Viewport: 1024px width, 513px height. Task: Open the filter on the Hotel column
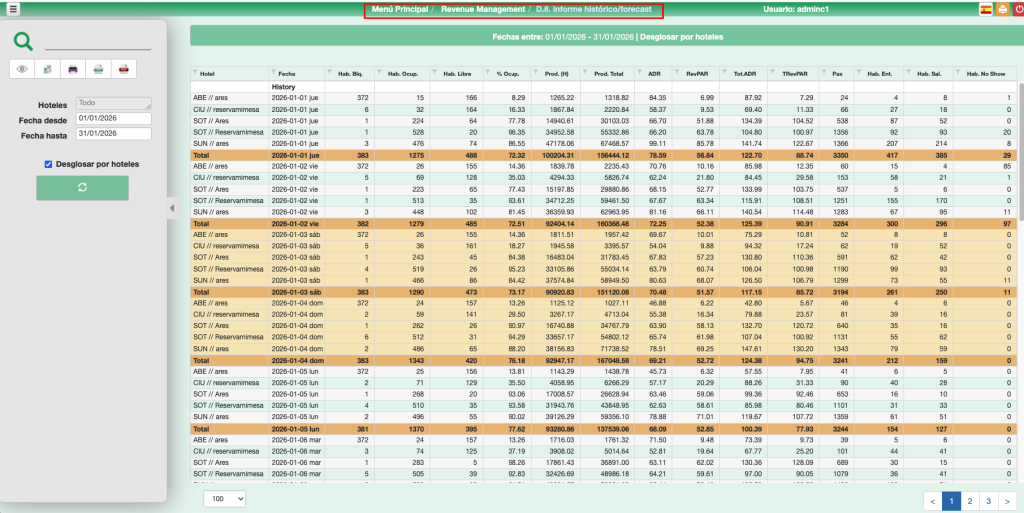(x=196, y=74)
